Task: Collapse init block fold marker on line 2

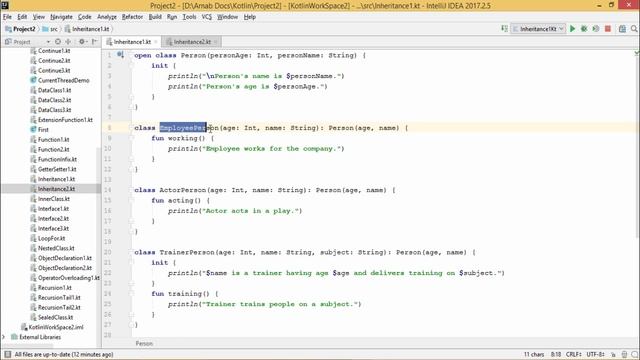Action: tap(131, 66)
